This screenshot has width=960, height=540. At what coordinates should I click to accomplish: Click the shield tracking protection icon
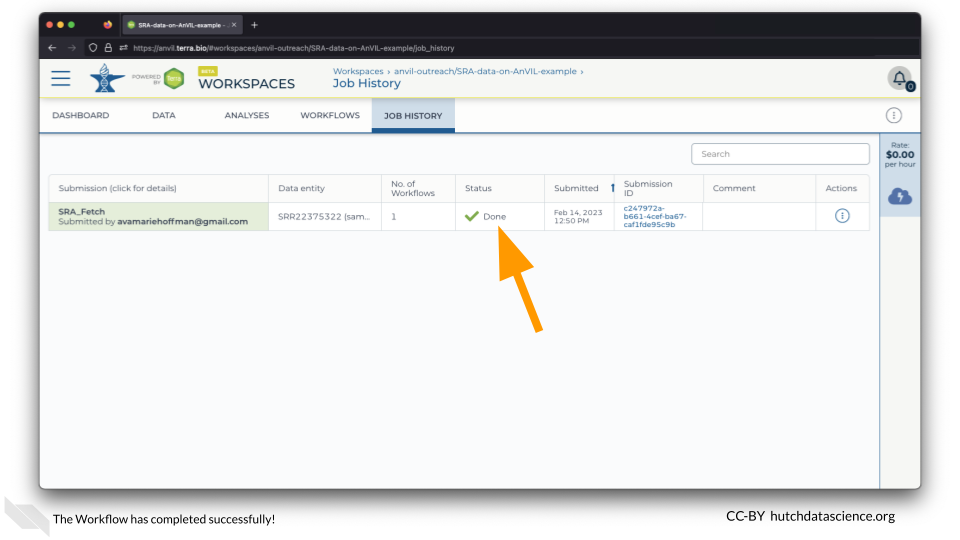coord(93,48)
